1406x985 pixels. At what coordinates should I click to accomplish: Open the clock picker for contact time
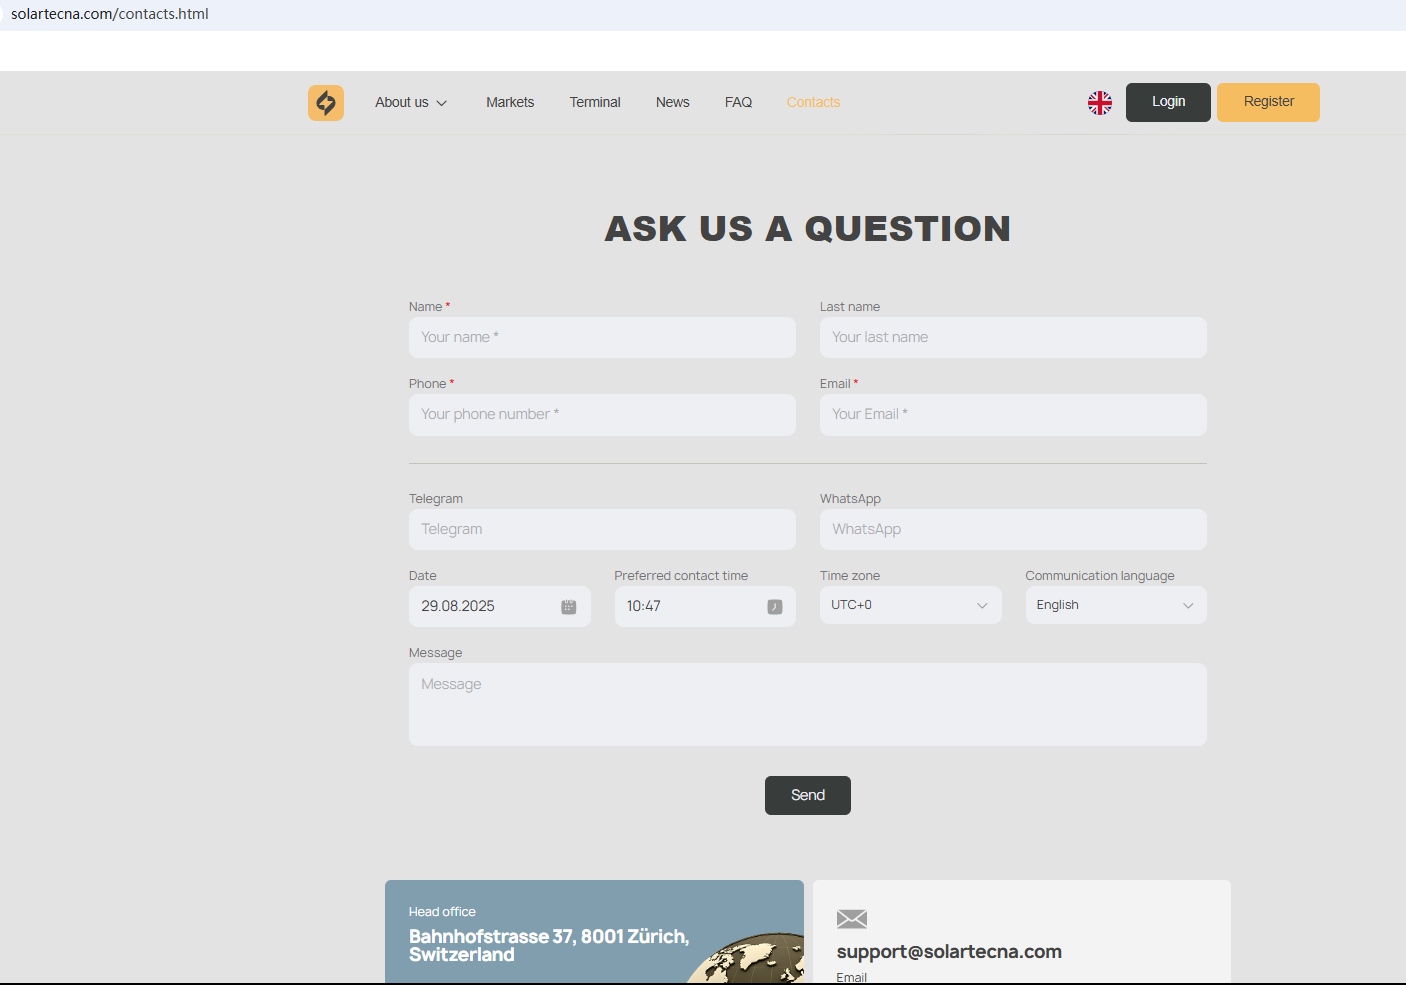coord(774,607)
